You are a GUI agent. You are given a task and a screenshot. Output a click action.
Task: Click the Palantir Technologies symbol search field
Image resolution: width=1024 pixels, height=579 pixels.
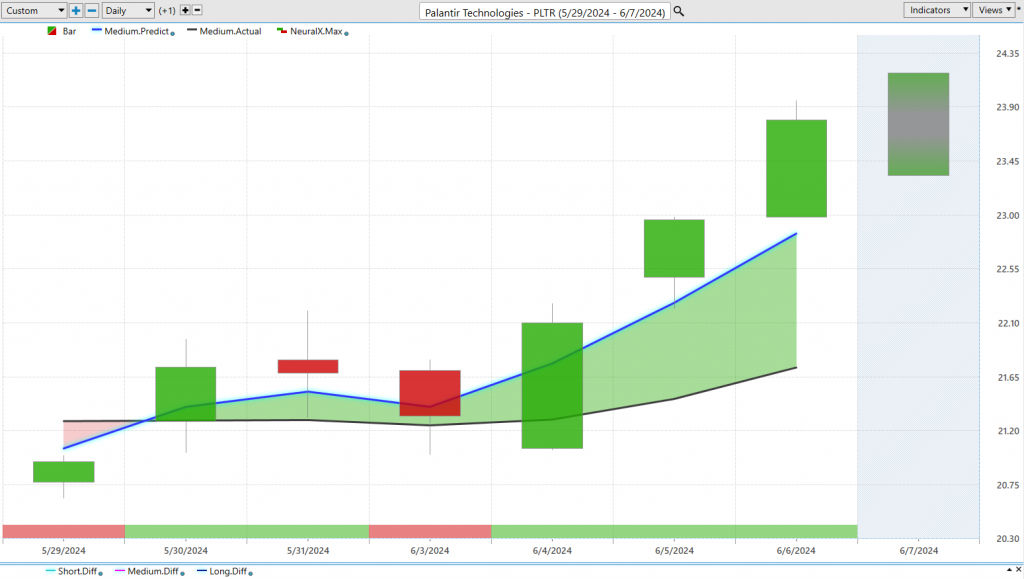pos(545,12)
